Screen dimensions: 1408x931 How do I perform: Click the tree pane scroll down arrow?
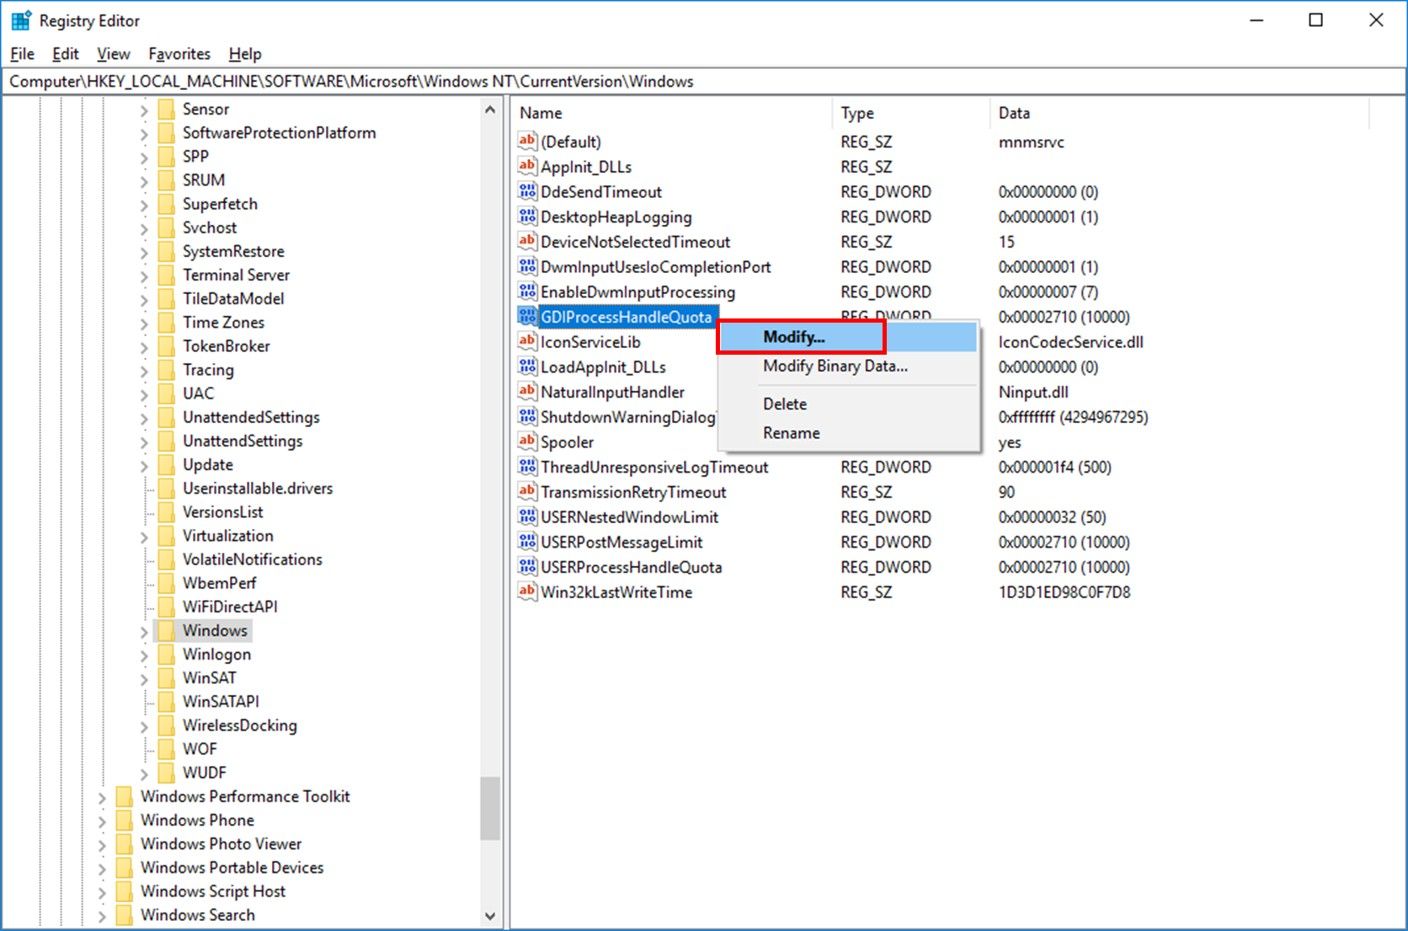point(490,915)
